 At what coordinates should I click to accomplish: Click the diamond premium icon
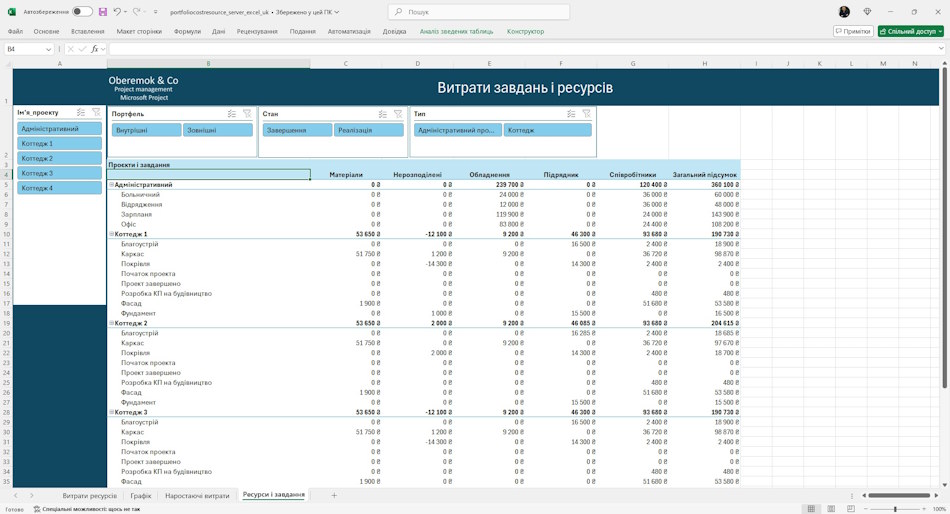click(x=867, y=12)
